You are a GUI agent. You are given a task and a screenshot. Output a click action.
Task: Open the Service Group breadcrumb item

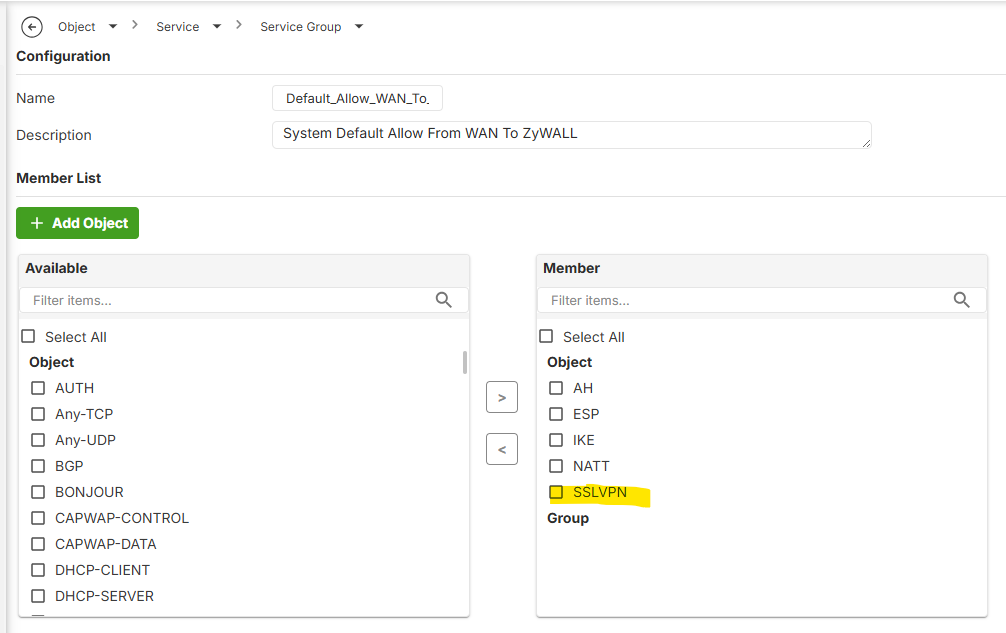[300, 27]
